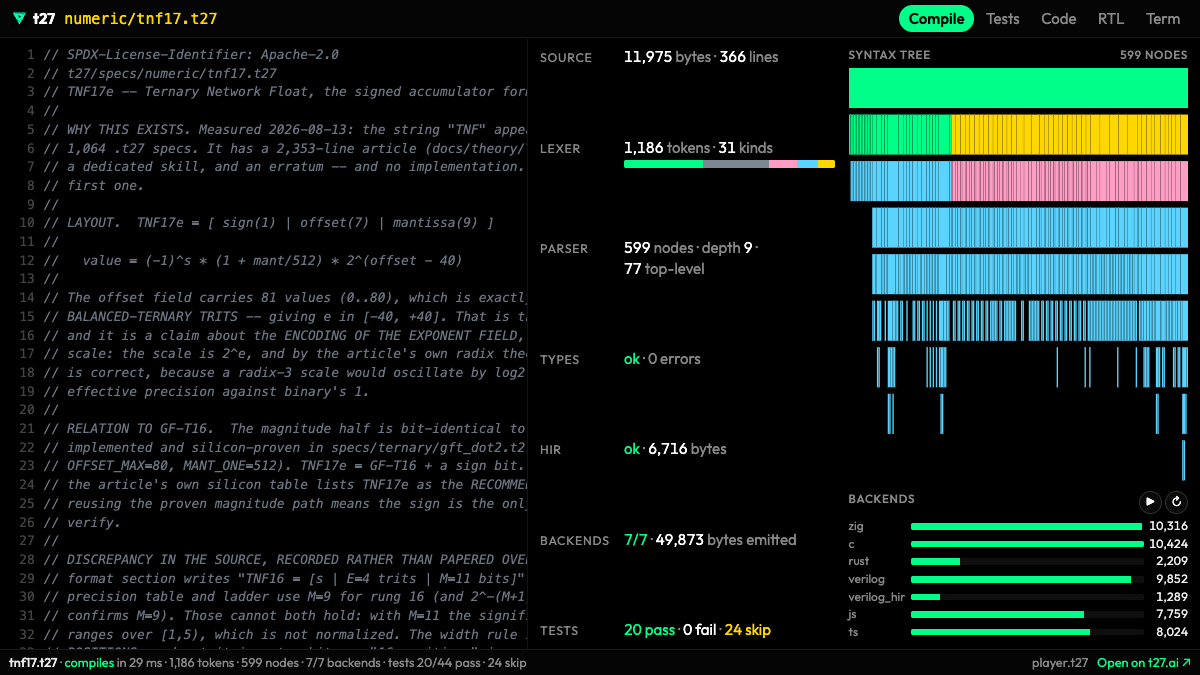
Task: Click the SYNTAX TREE heading
Action: coord(889,55)
